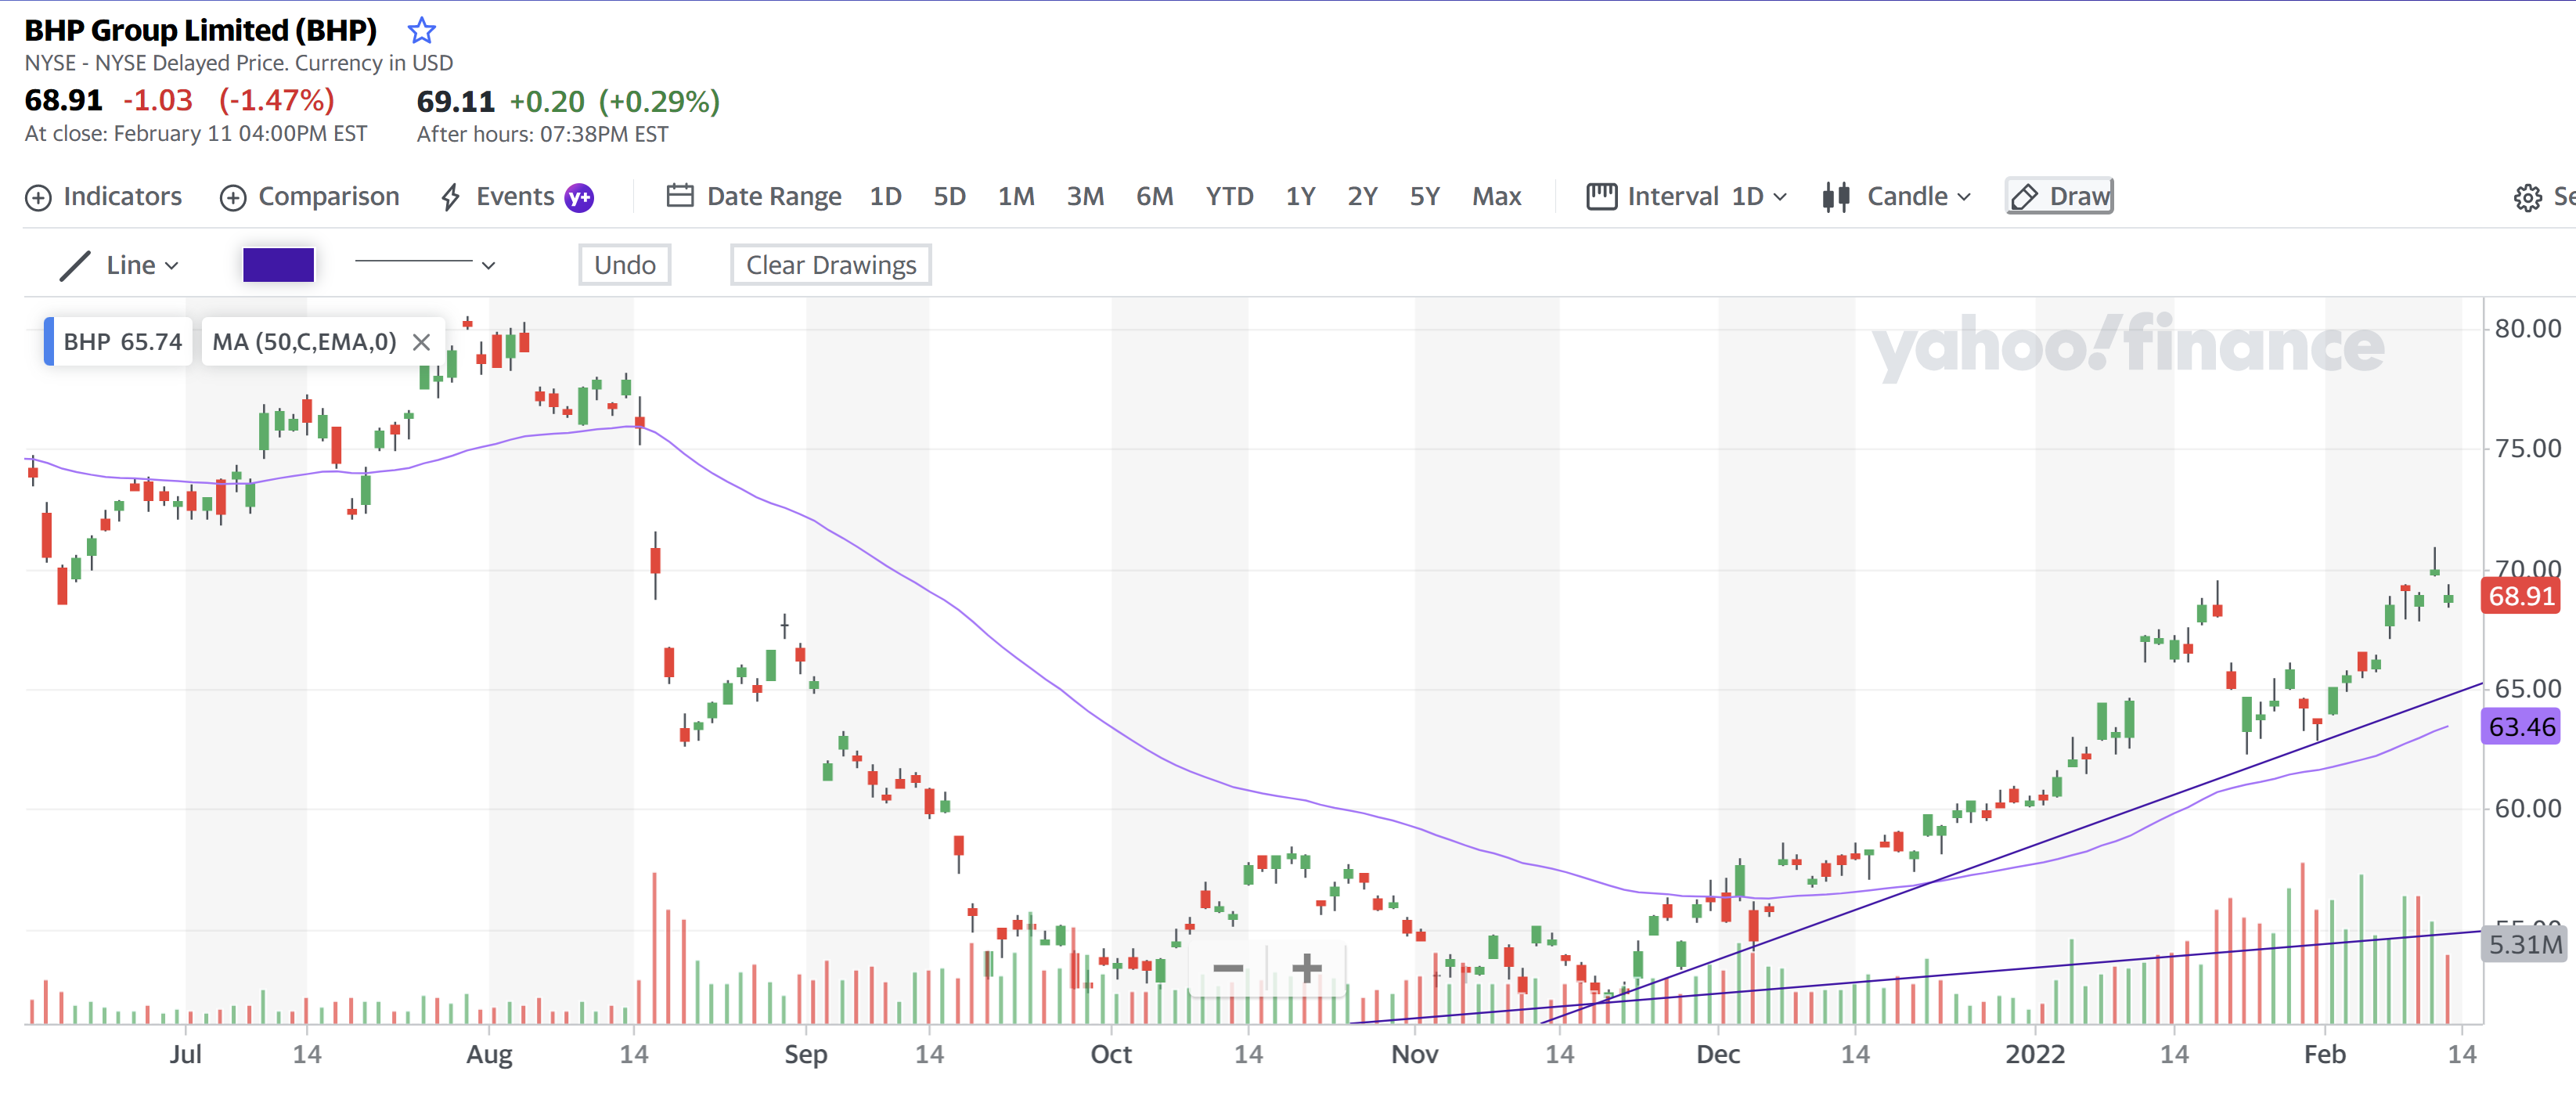Screen dimensions: 2576x1107
Task: Select the 3M date range
Action: 1085,197
